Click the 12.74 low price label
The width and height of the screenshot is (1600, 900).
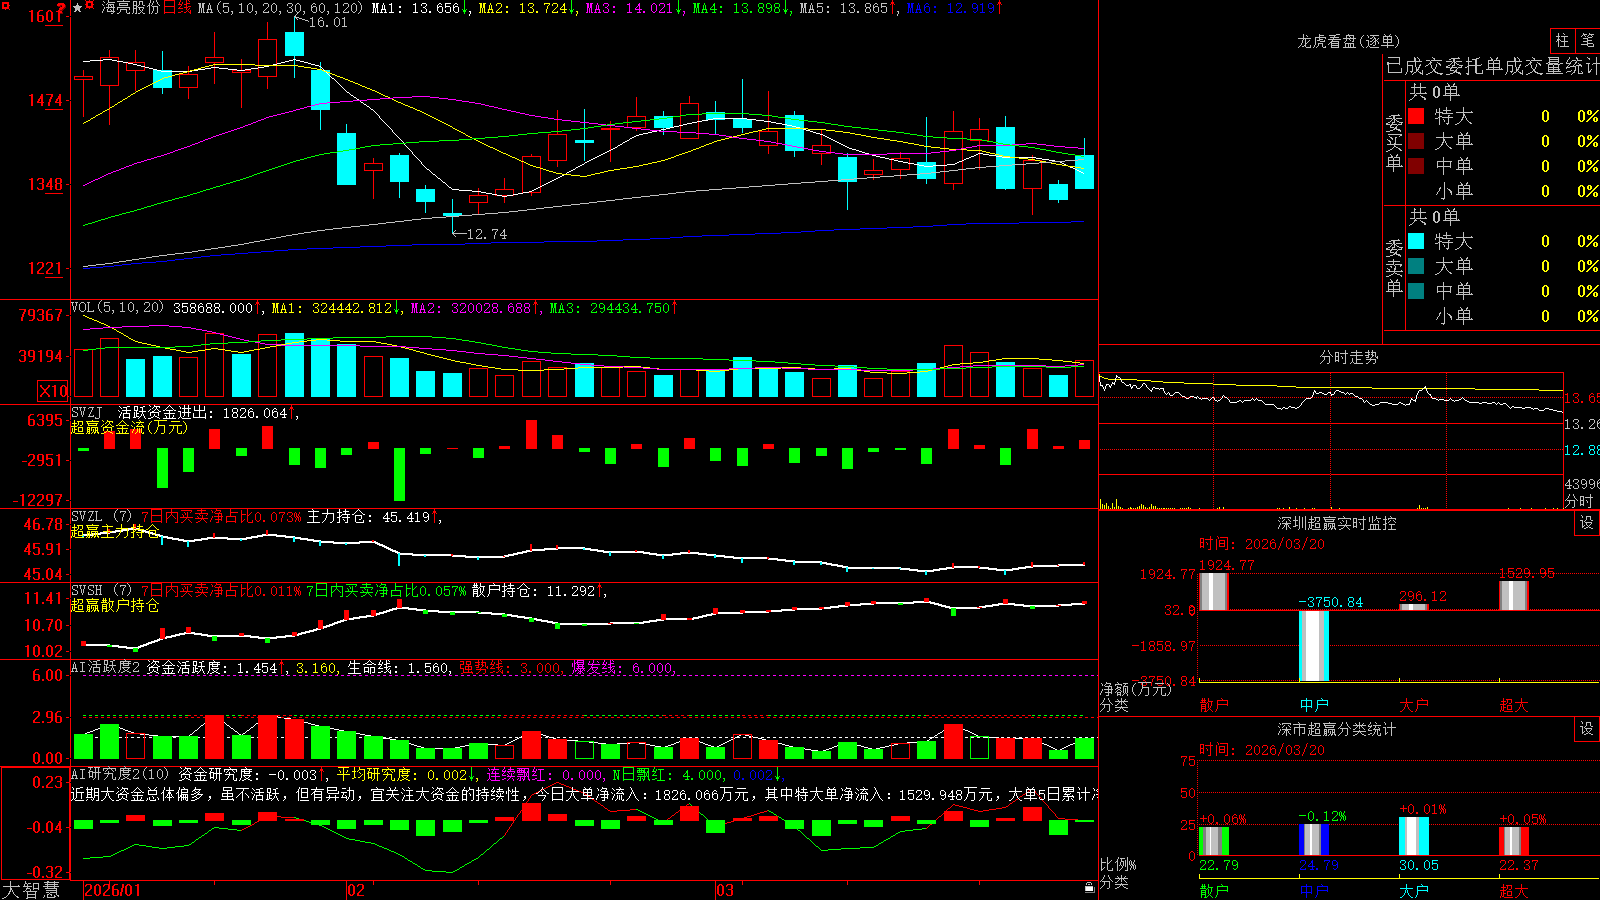[487, 234]
